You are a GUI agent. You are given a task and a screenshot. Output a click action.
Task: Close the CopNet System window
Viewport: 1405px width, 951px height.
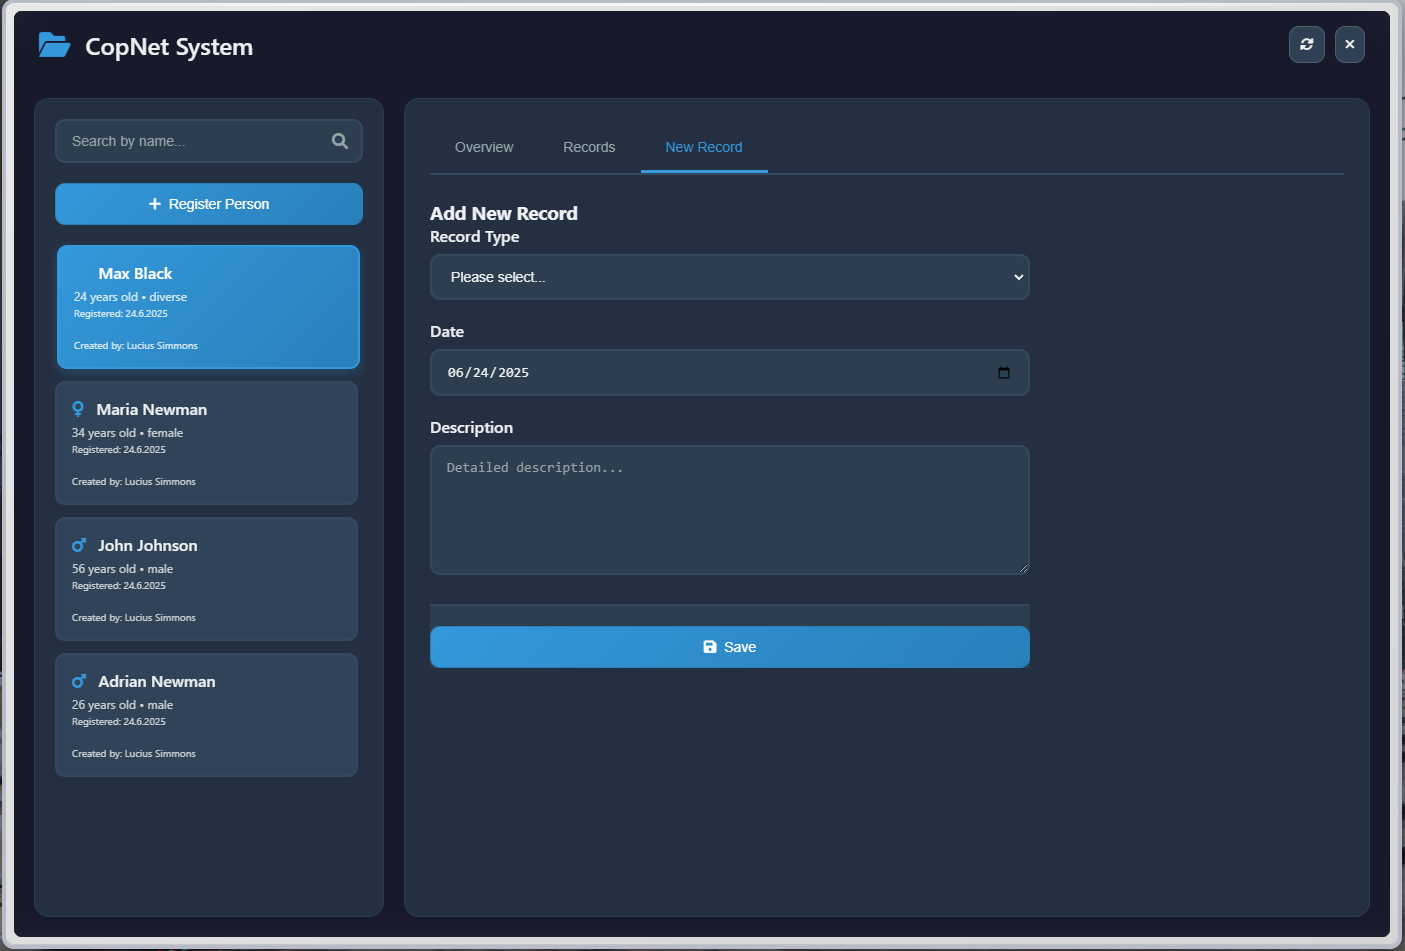(1349, 44)
